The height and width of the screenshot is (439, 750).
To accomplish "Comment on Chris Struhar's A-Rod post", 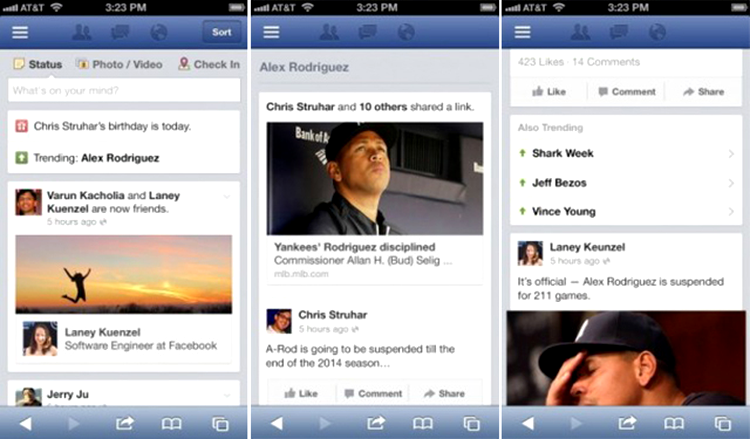I will click(374, 393).
